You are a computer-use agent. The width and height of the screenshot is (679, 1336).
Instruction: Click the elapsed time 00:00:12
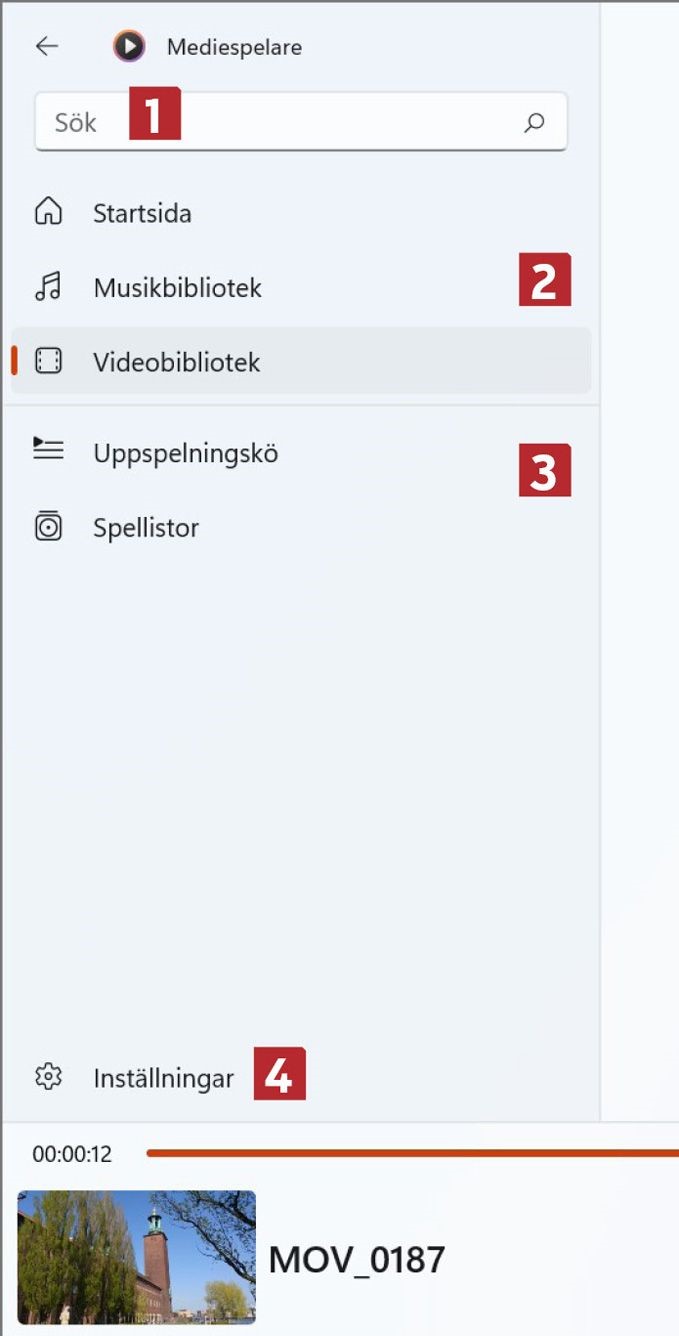pyautogui.click(x=72, y=1154)
